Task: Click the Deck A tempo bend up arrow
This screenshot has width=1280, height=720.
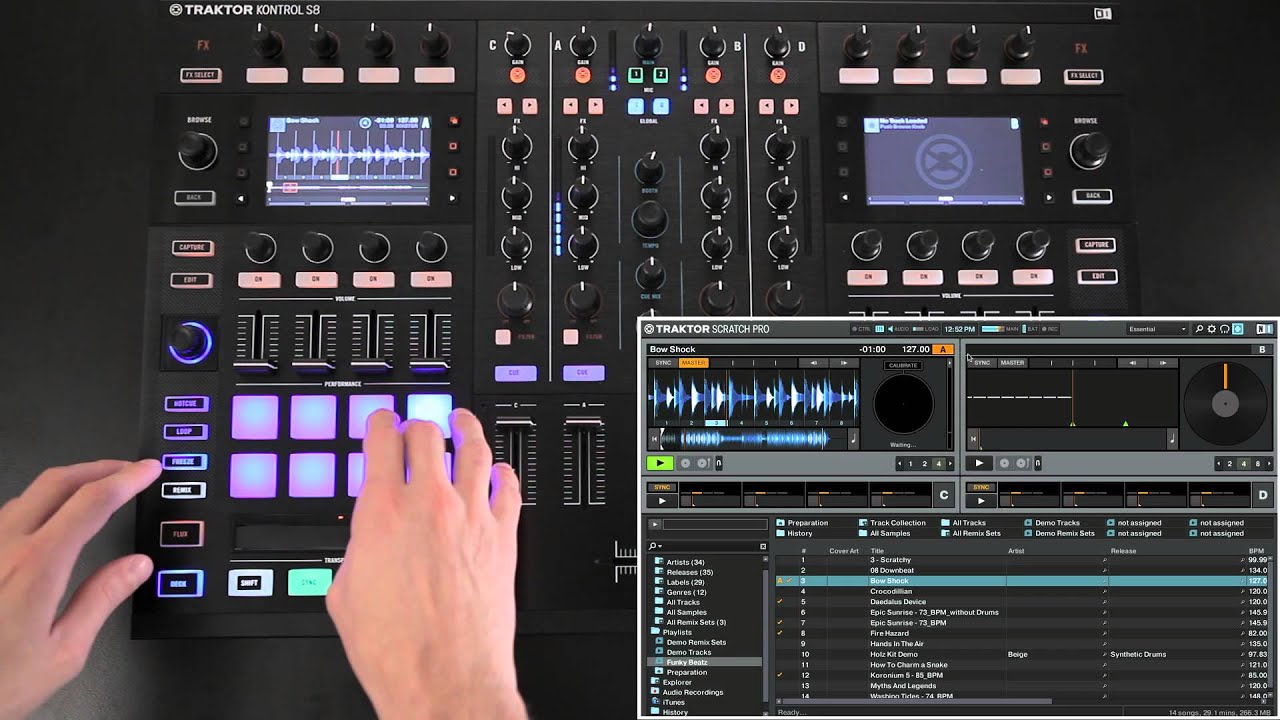Action: pyautogui.click(x=844, y=363)
